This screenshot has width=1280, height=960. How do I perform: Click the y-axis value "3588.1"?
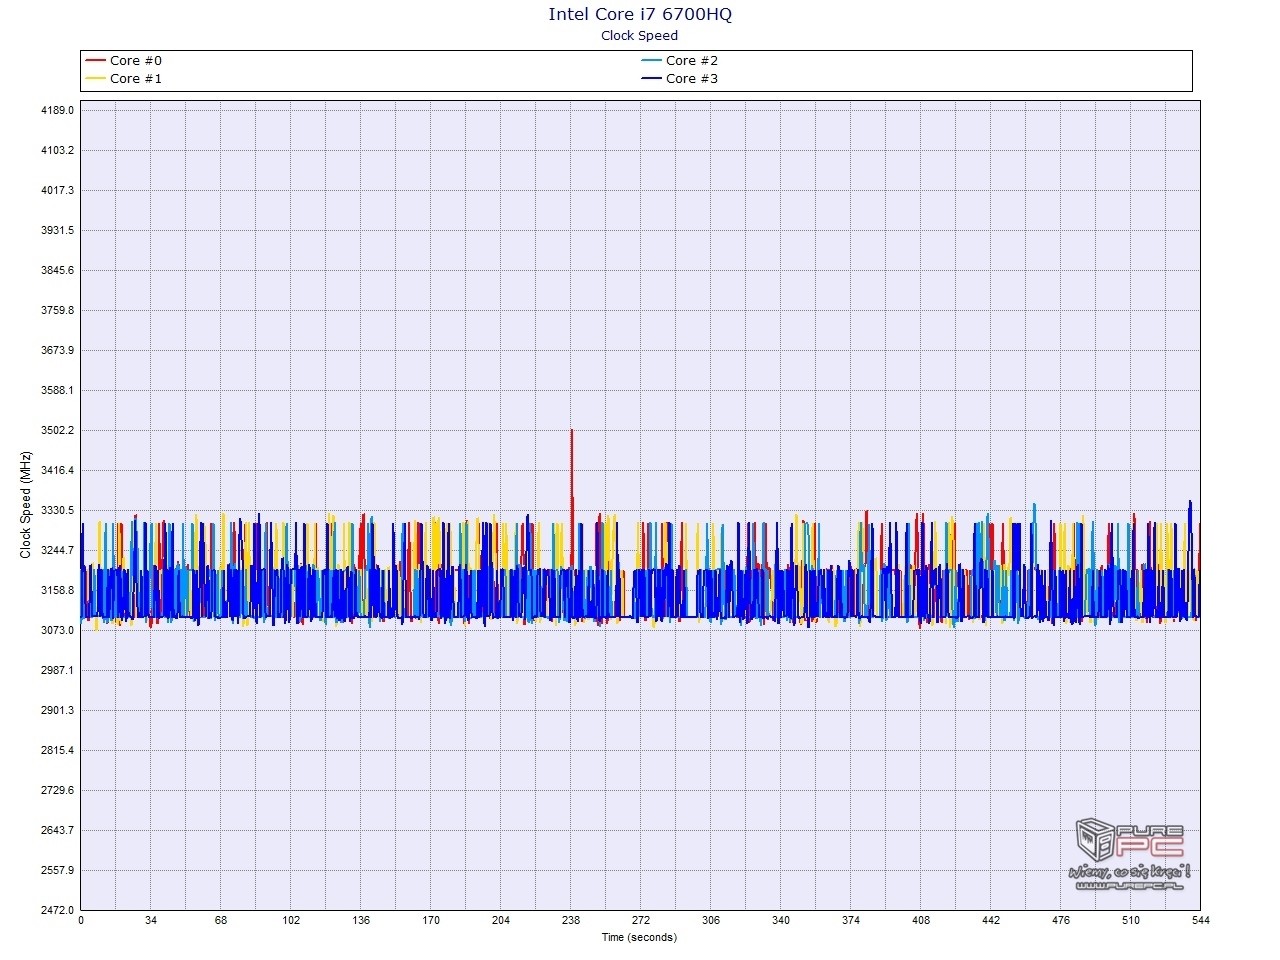[x=57, y=390]
